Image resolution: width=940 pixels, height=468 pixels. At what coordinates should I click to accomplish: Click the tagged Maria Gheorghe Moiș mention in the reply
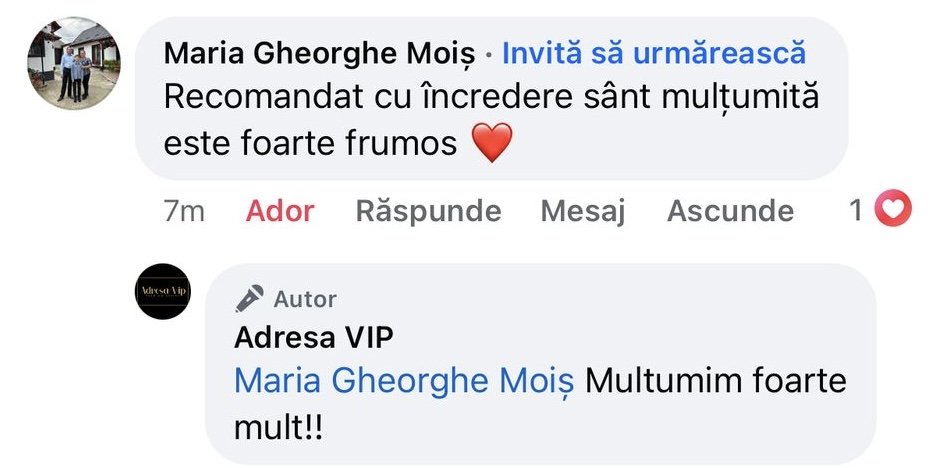coord(404,381)
